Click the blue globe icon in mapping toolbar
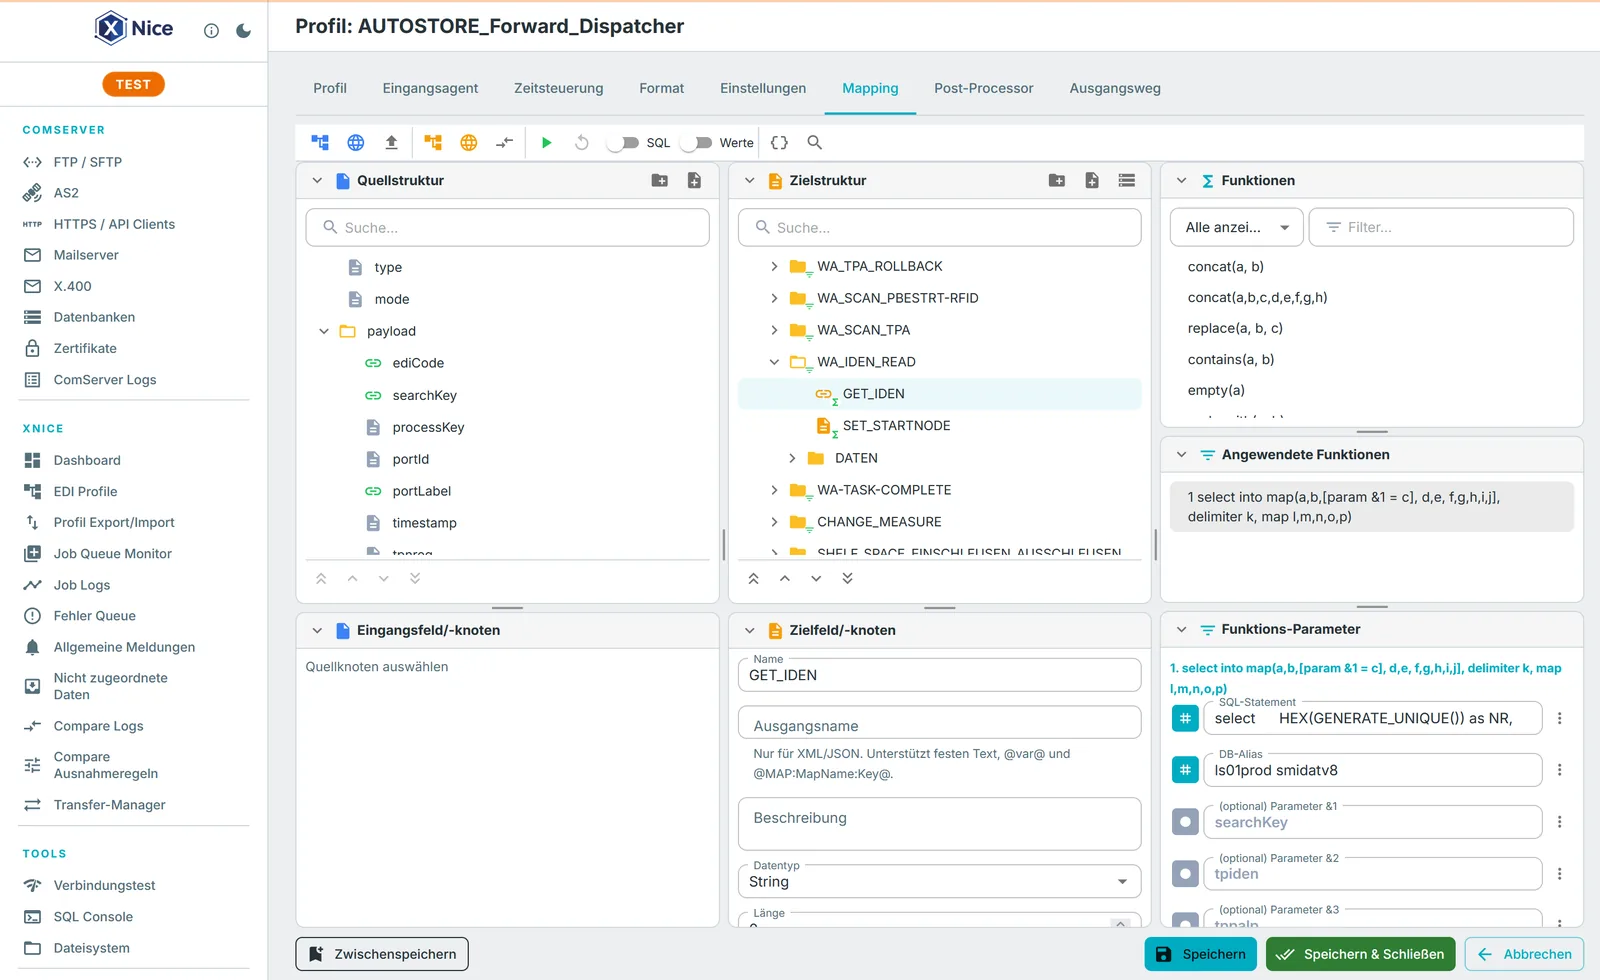The image size is (1600, 980). tap(355, 143)
